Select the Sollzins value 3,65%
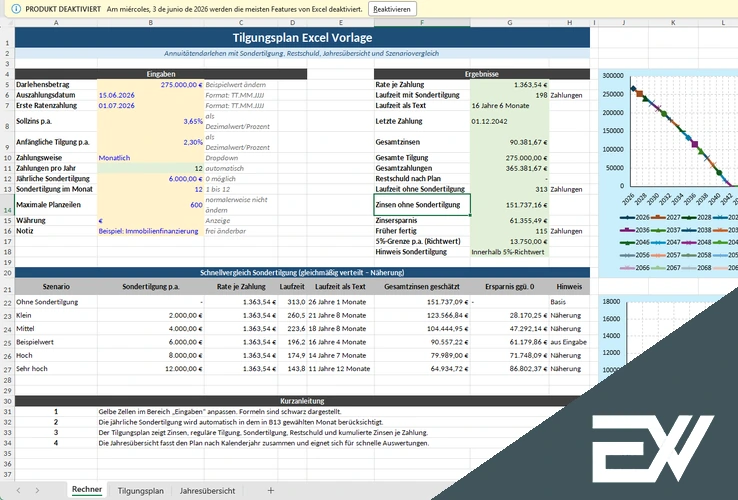Screen dimensions: 738x500 tap(151, 121)
